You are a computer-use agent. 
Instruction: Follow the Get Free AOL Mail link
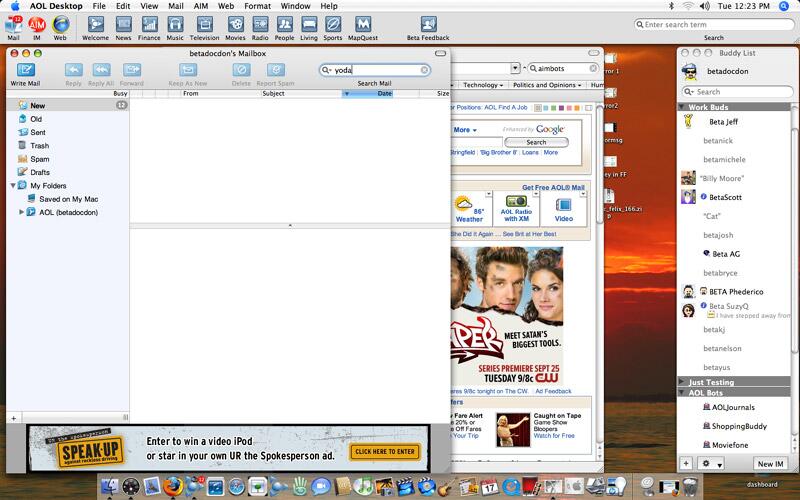(553, 187)
